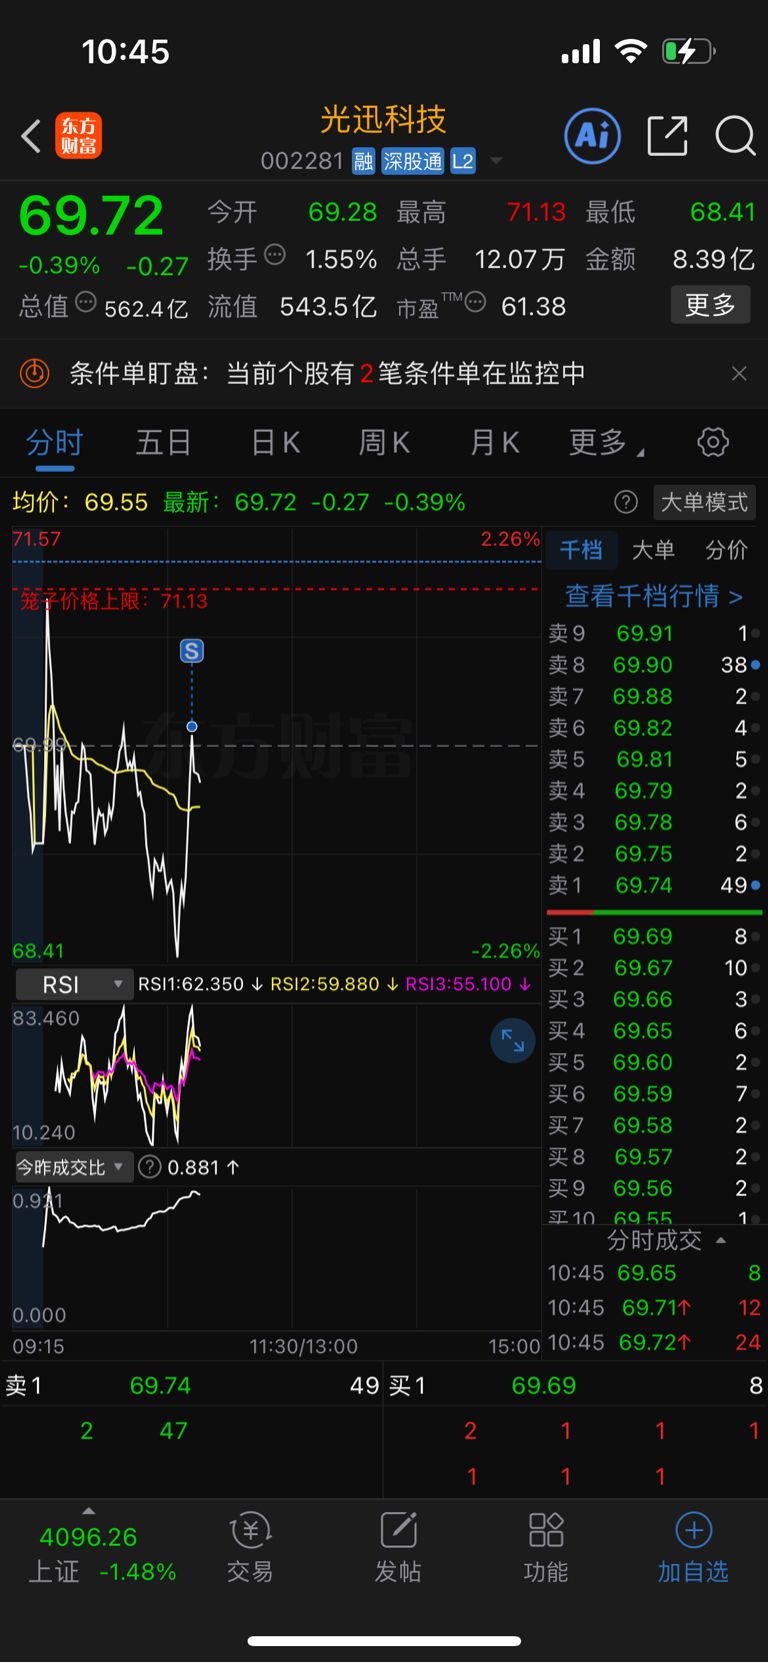Expand chart with fullscreen arrows icon
This screenshot has height=1663, width=768.
tap(513, 1041)
